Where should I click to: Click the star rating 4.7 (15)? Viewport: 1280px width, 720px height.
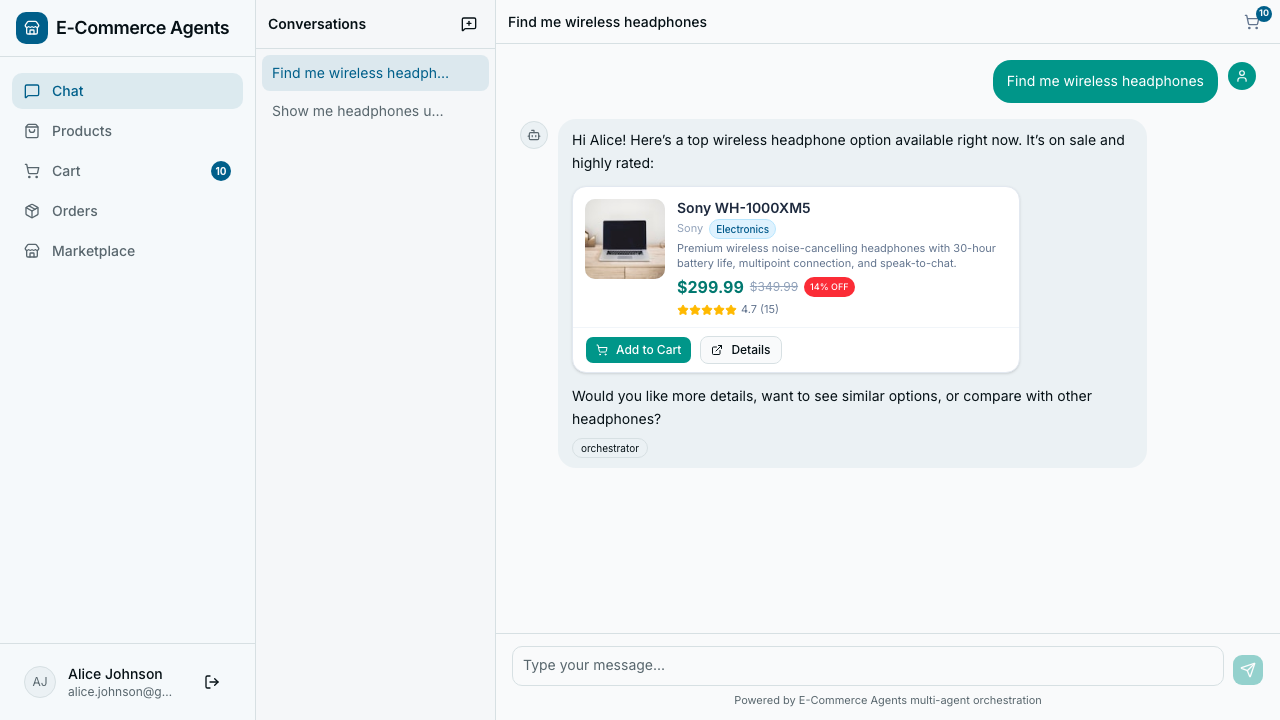click(x=728, y=310)
